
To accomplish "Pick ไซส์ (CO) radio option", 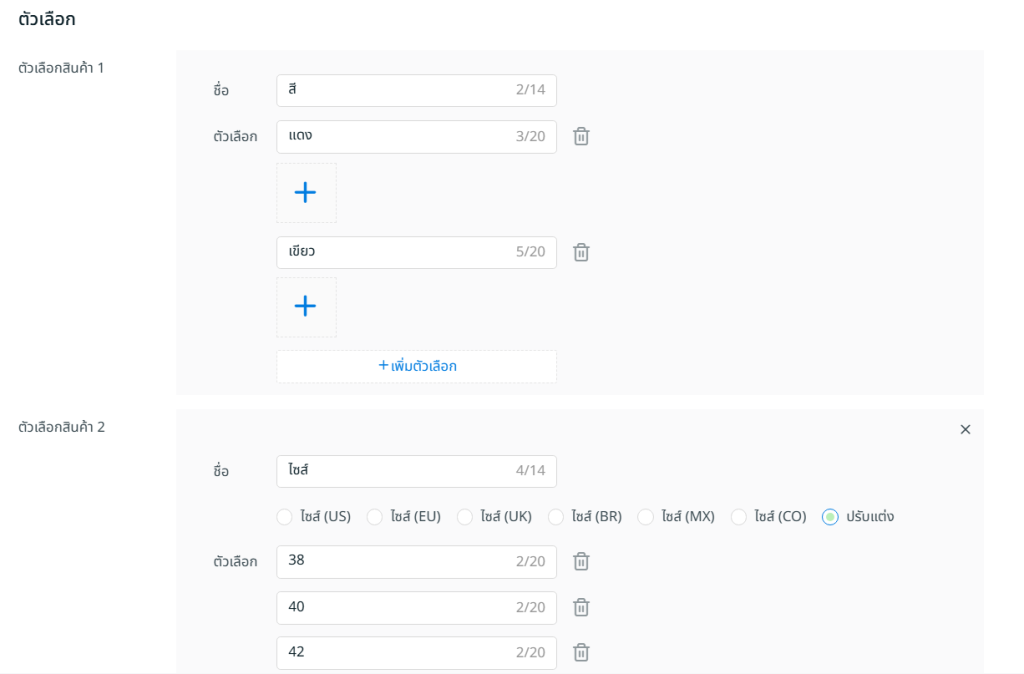I will point(739,517).
